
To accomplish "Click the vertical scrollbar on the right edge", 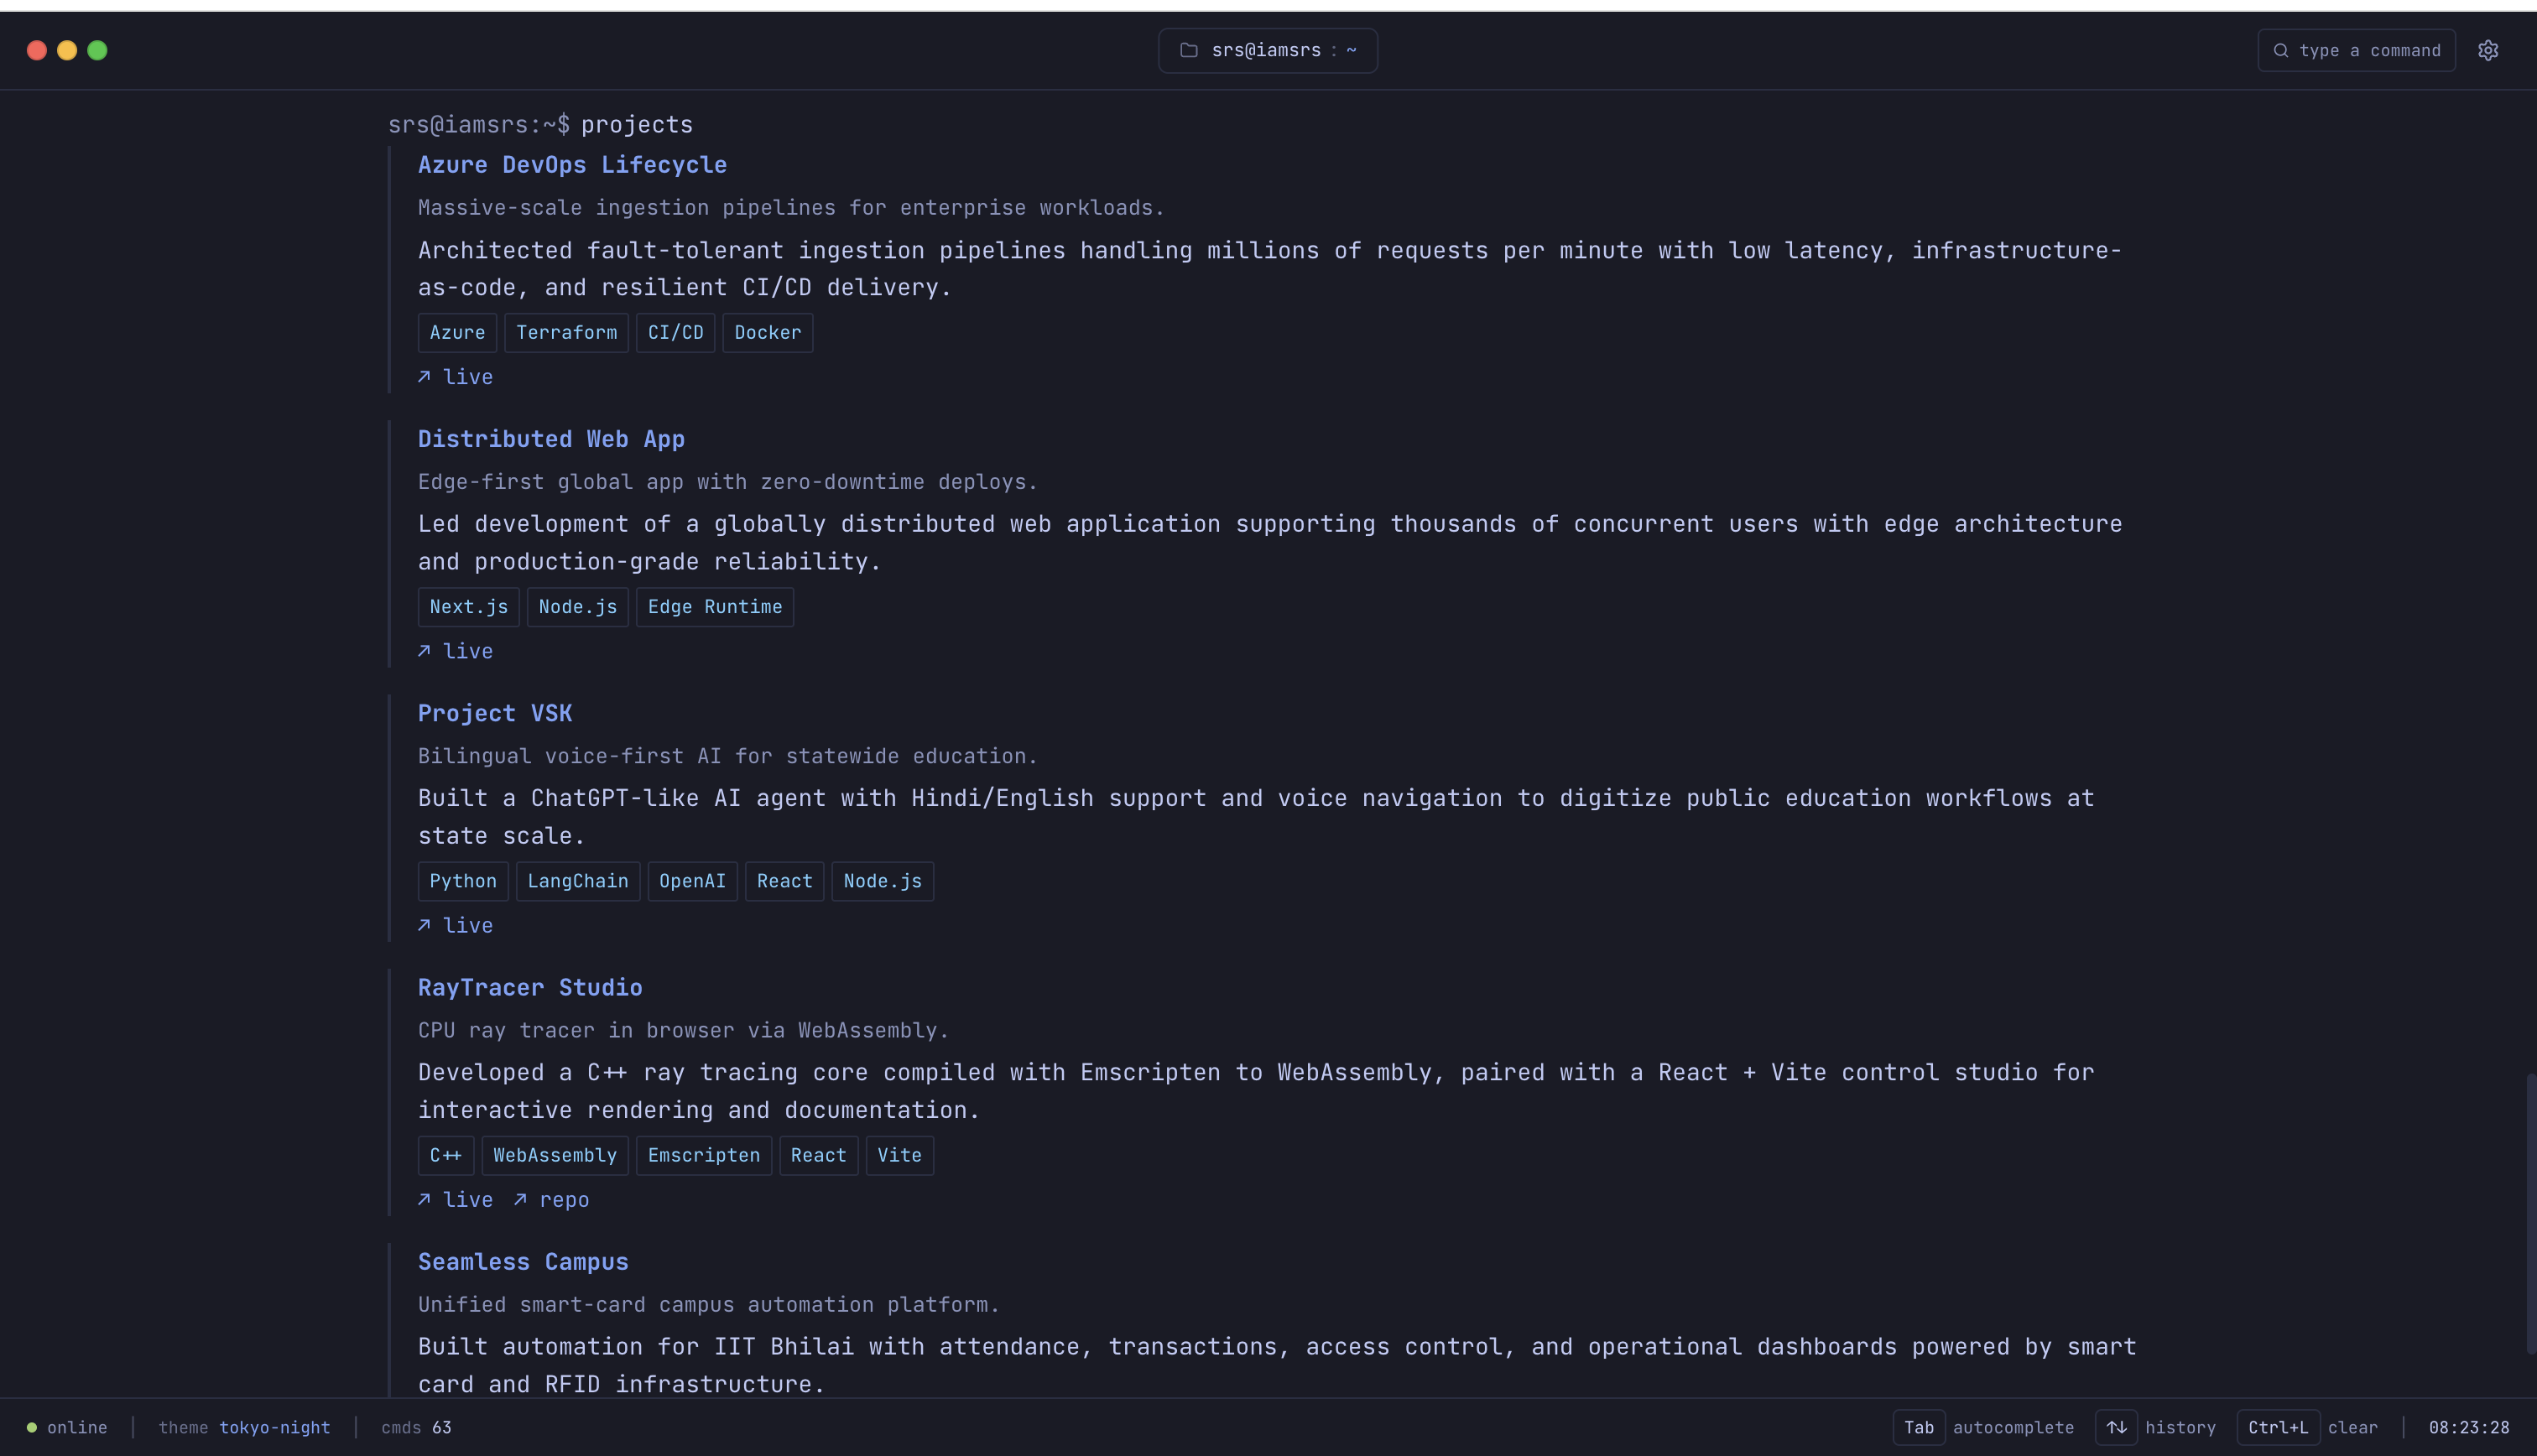I will [2530, 1212].
